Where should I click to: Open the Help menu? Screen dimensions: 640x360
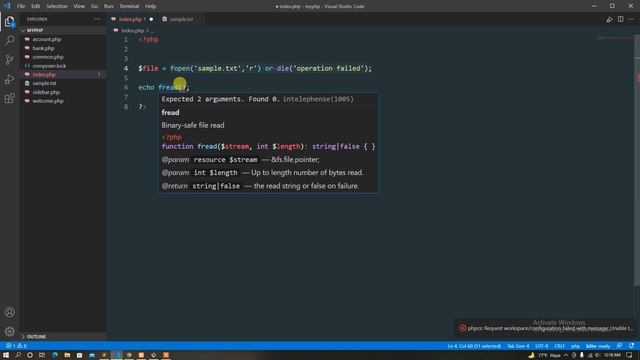pyautogui.click(x=151, y=6)
